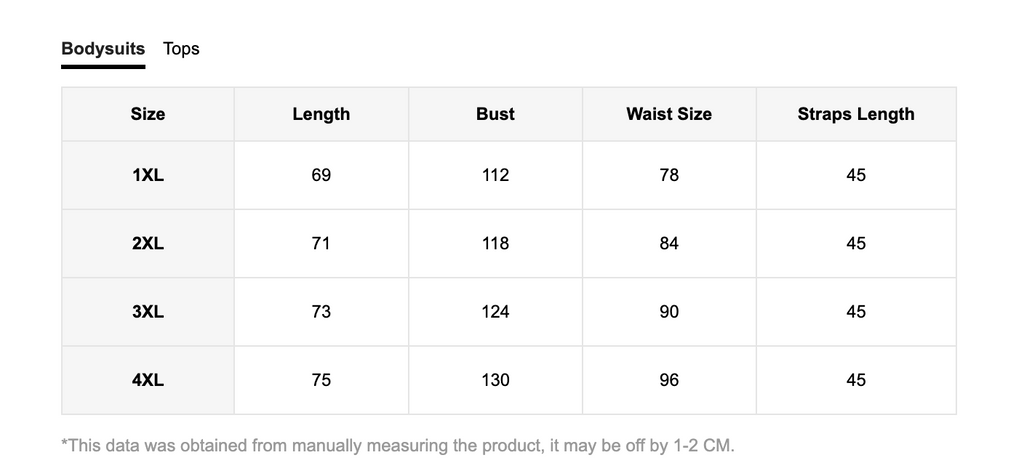Select the 3XL size row label
The width and height of the screenshot is (1024, 471).
[148, 312]
